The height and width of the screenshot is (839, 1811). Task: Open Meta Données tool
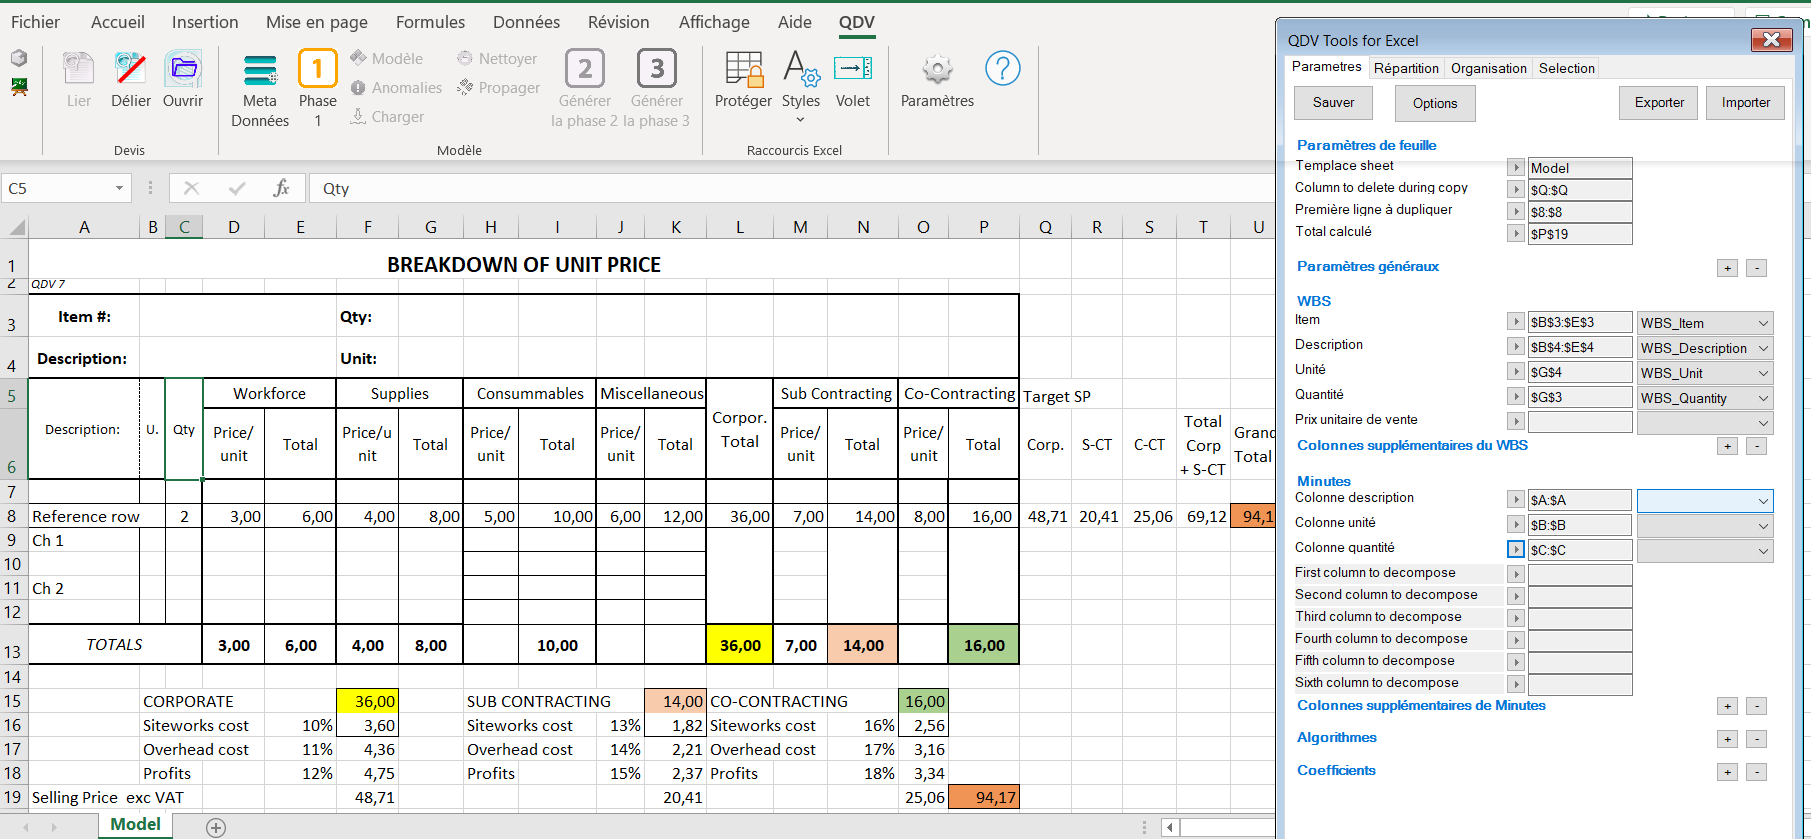[x=260, y=71]
